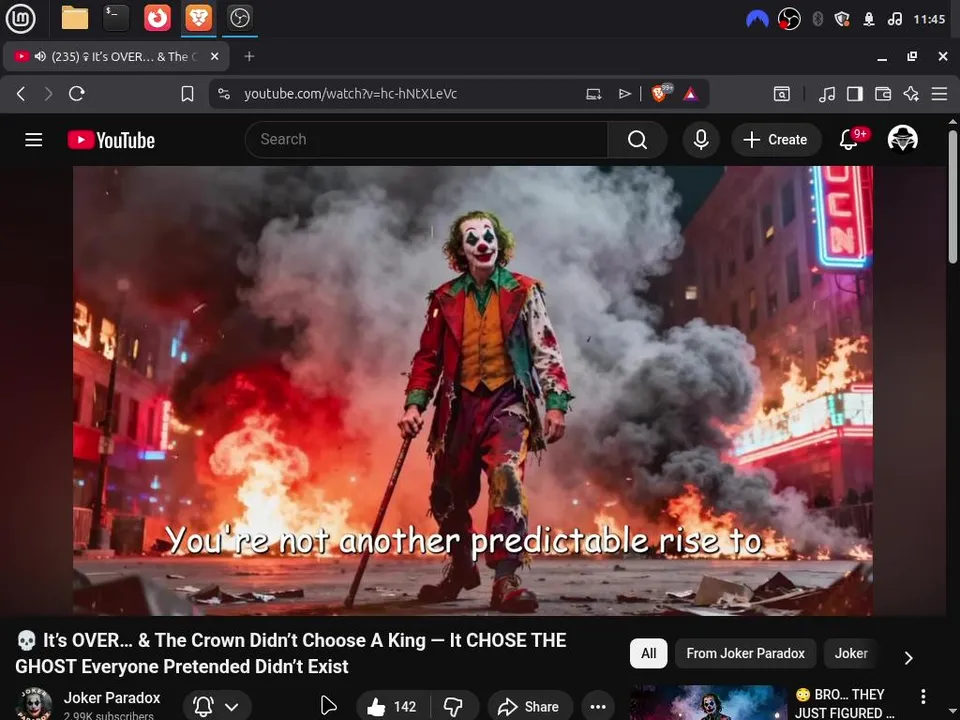This screenshot has height=720, width=960.
Task: Switch to OBS Studio in the panel
Action: [239, 18]
